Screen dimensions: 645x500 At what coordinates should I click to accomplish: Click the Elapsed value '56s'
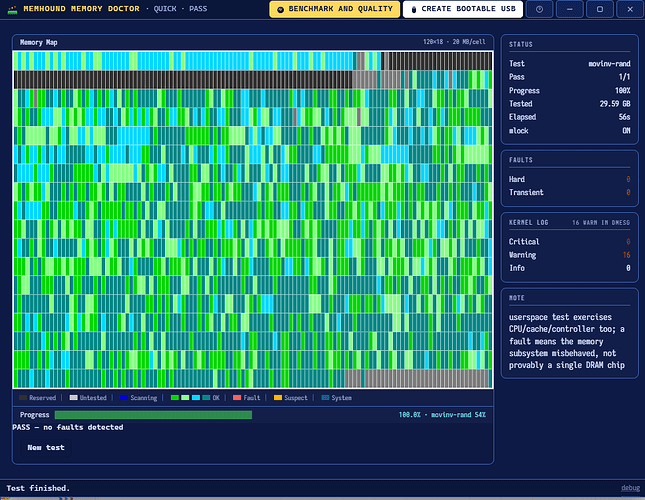tap(624, 117)
